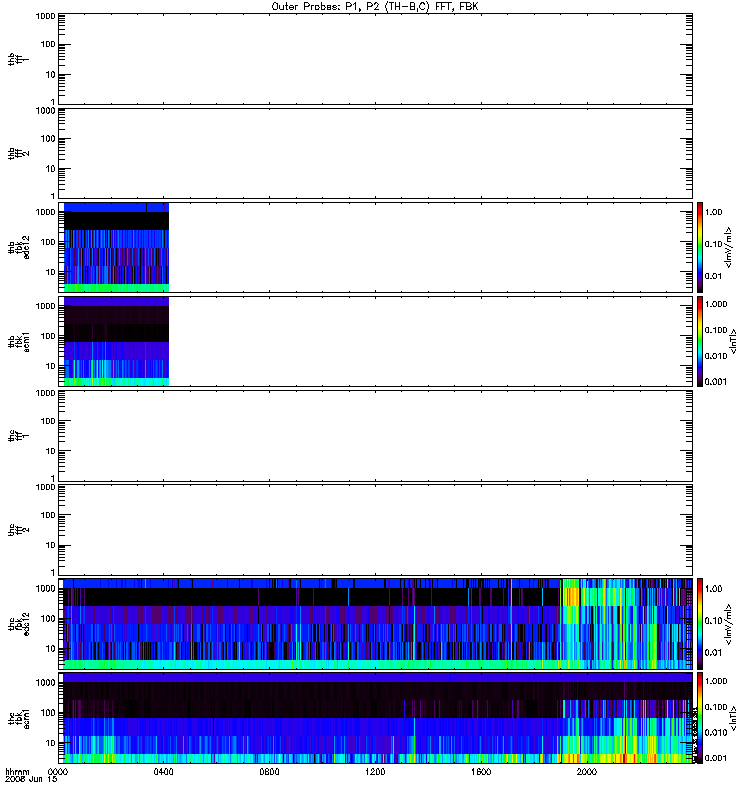Click the '0.010' value on thb scm1 colorbar
Screen dimensions: 750x800
click(716, 356)
